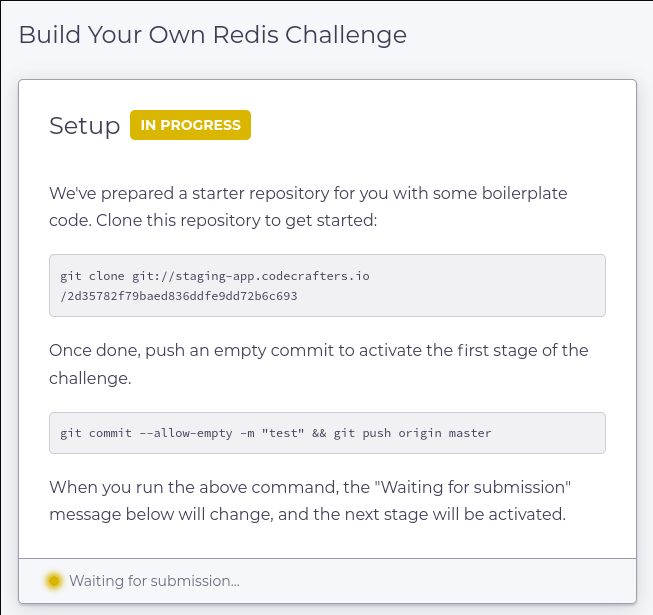Viewport: 653px width, 615px height.
Task: Click the "boilerplate" word in the description
Action: [x=525, y=193]
